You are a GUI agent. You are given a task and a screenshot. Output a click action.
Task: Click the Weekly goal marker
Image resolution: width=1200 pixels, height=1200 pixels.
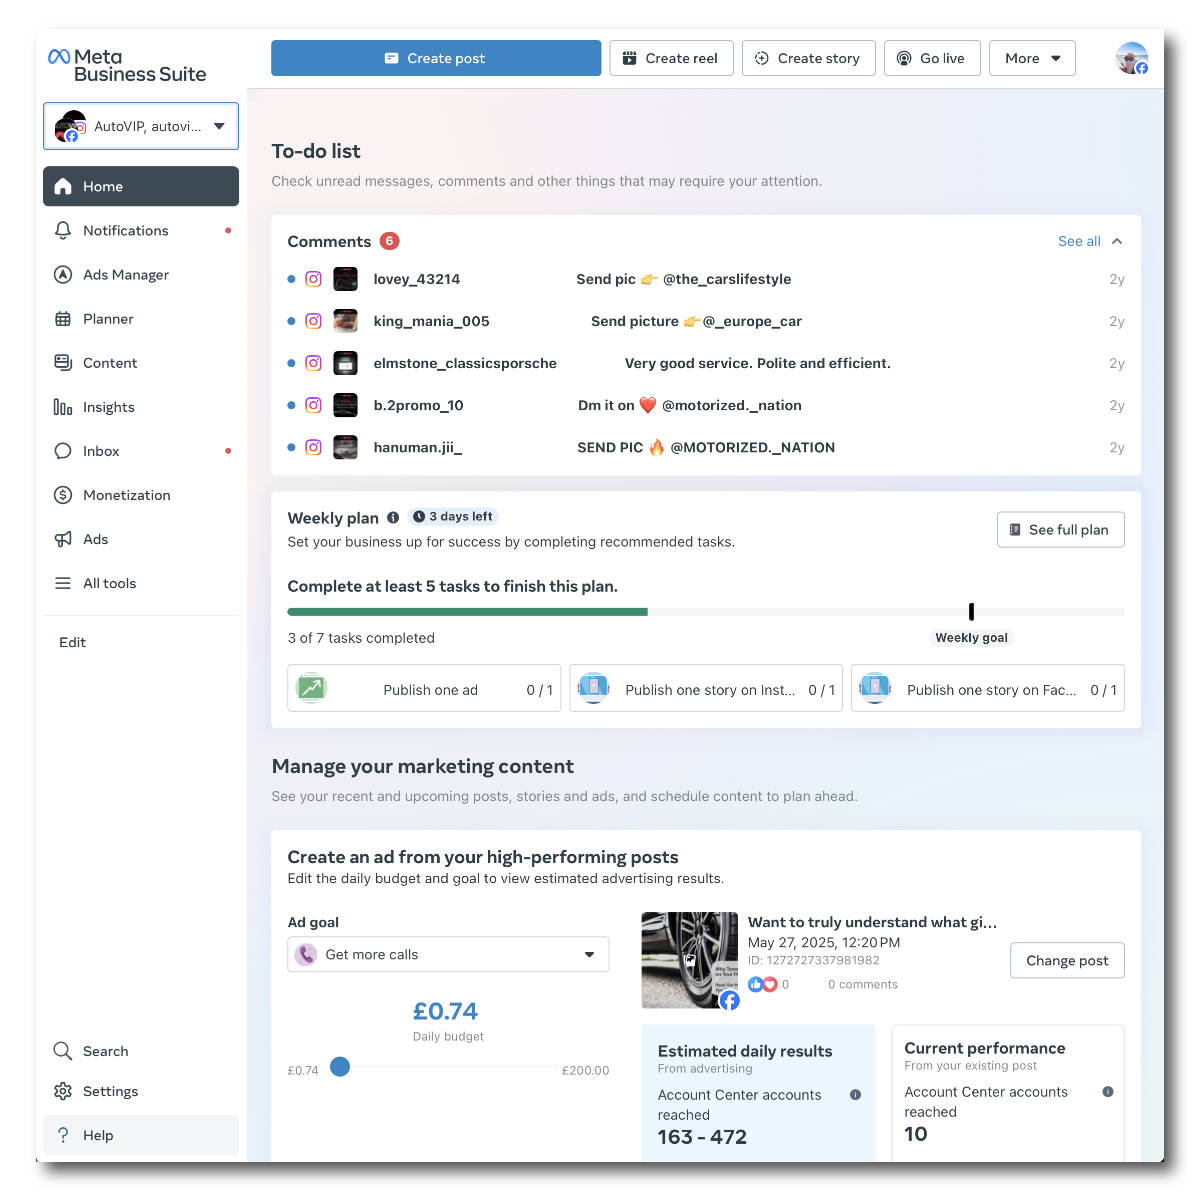[x=971, y=611]
